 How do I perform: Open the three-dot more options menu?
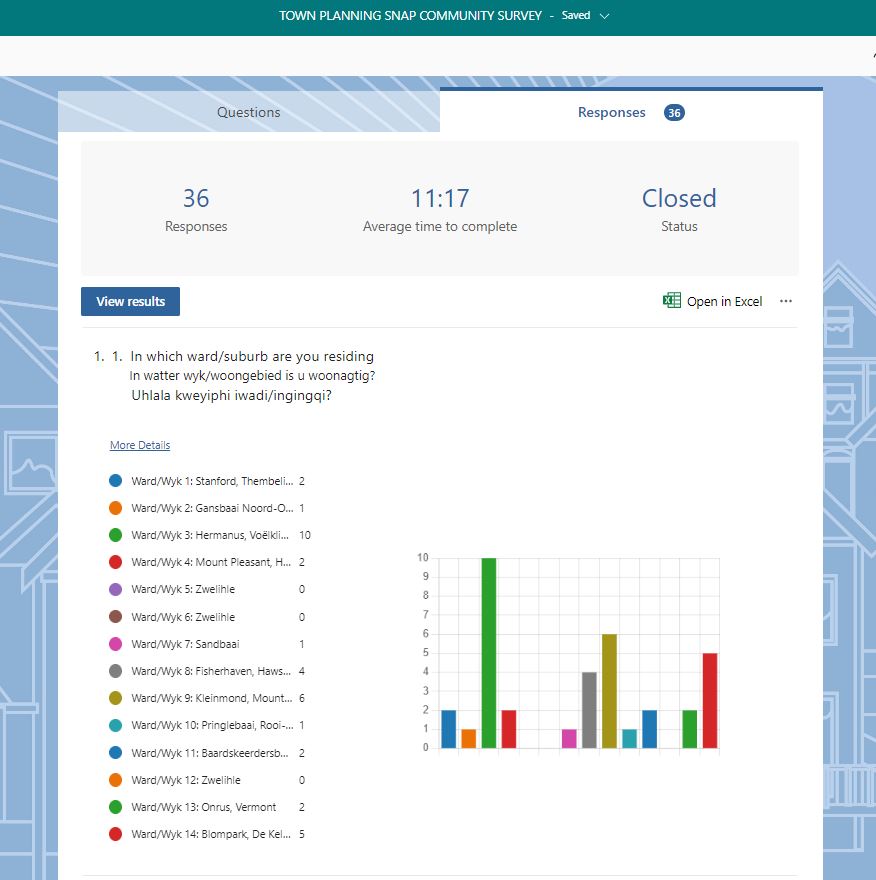tap(786, 301)
